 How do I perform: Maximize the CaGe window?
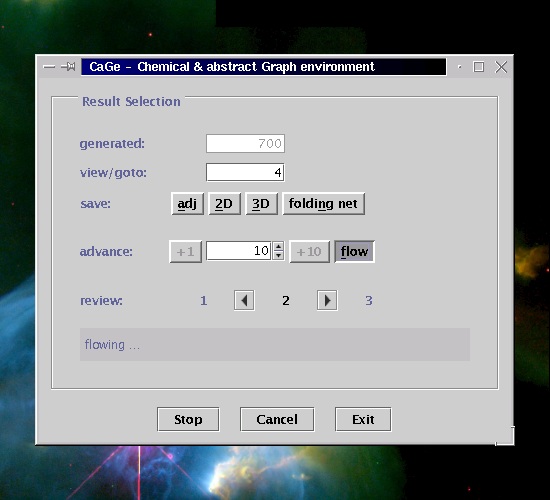[479, 67]
